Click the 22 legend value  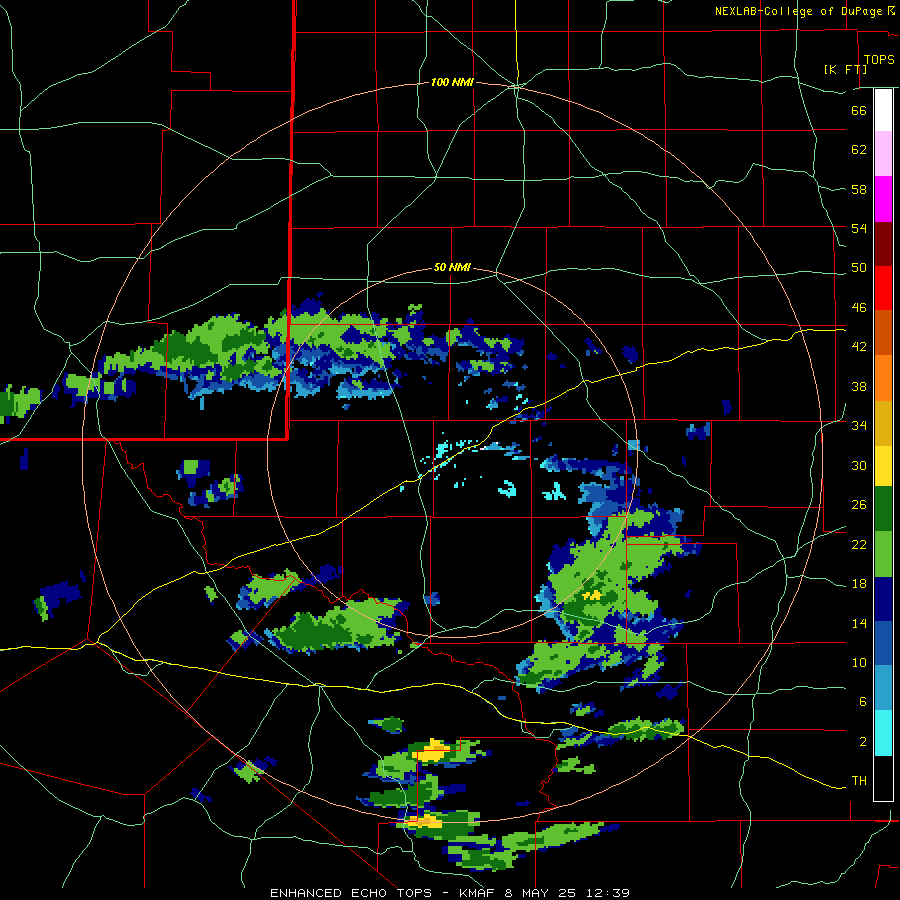pyautogui.click(x=859, y=545)
